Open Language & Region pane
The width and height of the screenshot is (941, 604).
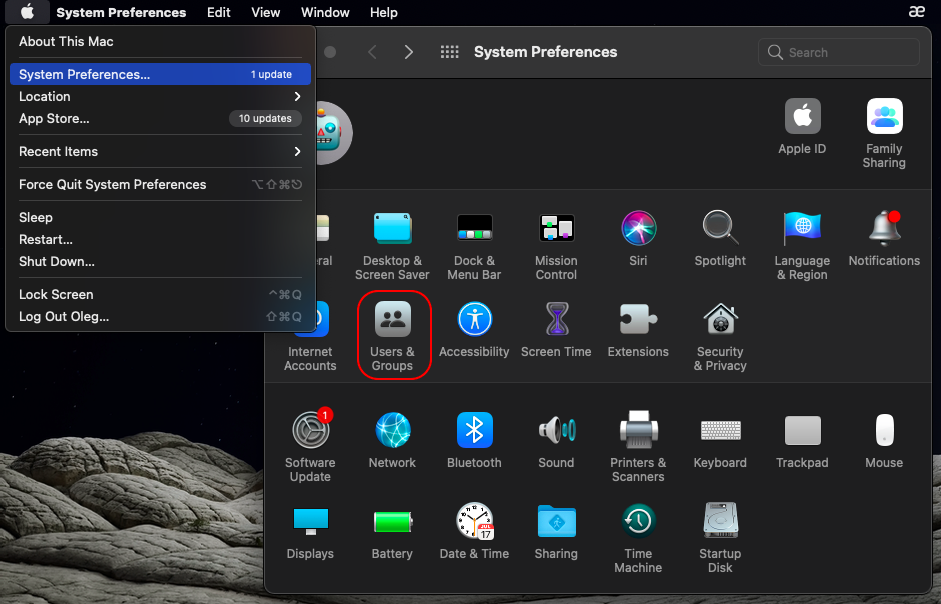tap(802, 246)
